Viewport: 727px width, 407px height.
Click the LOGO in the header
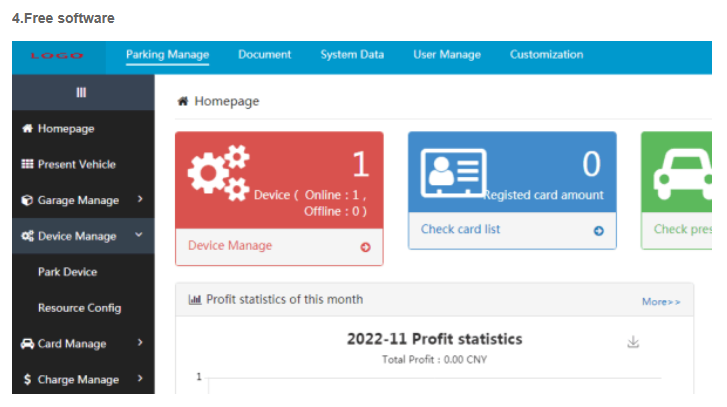[x=56, y=56]
